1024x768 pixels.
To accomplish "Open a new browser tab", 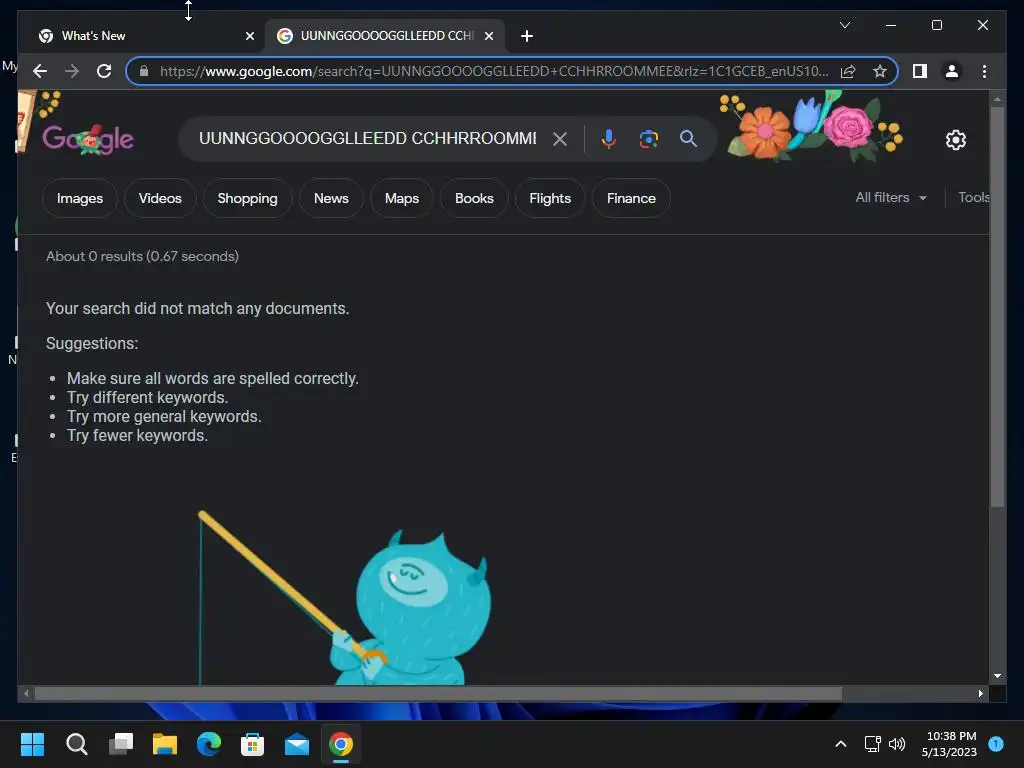I will pos(527,36).
